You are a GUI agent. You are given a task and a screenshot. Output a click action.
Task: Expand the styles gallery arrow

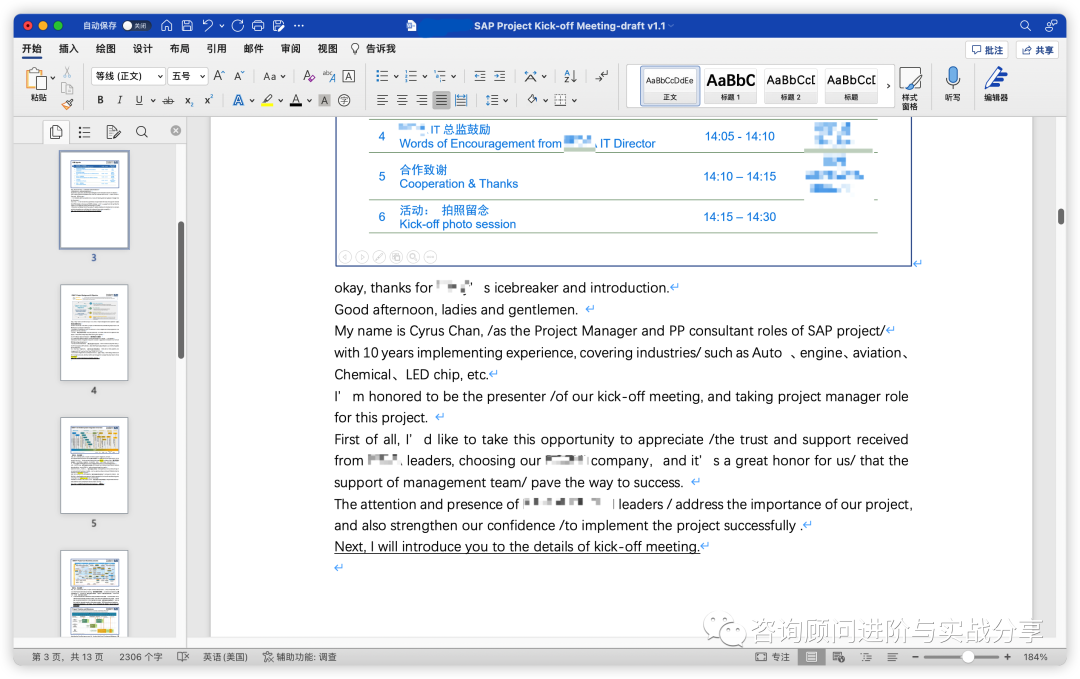889,85
